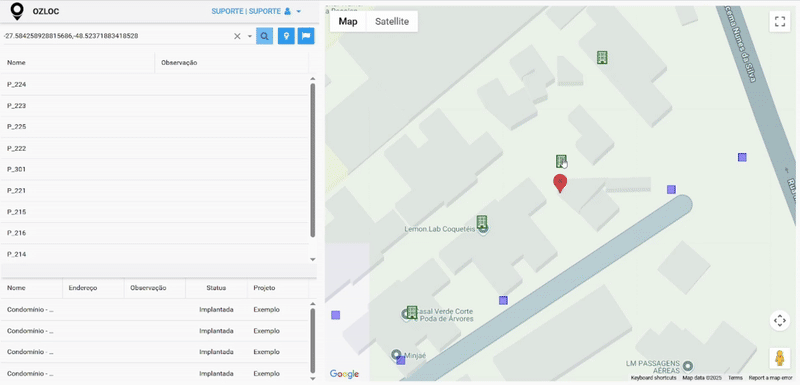
Task: Focus the coordinates search input field
Action: pos(116,36)
